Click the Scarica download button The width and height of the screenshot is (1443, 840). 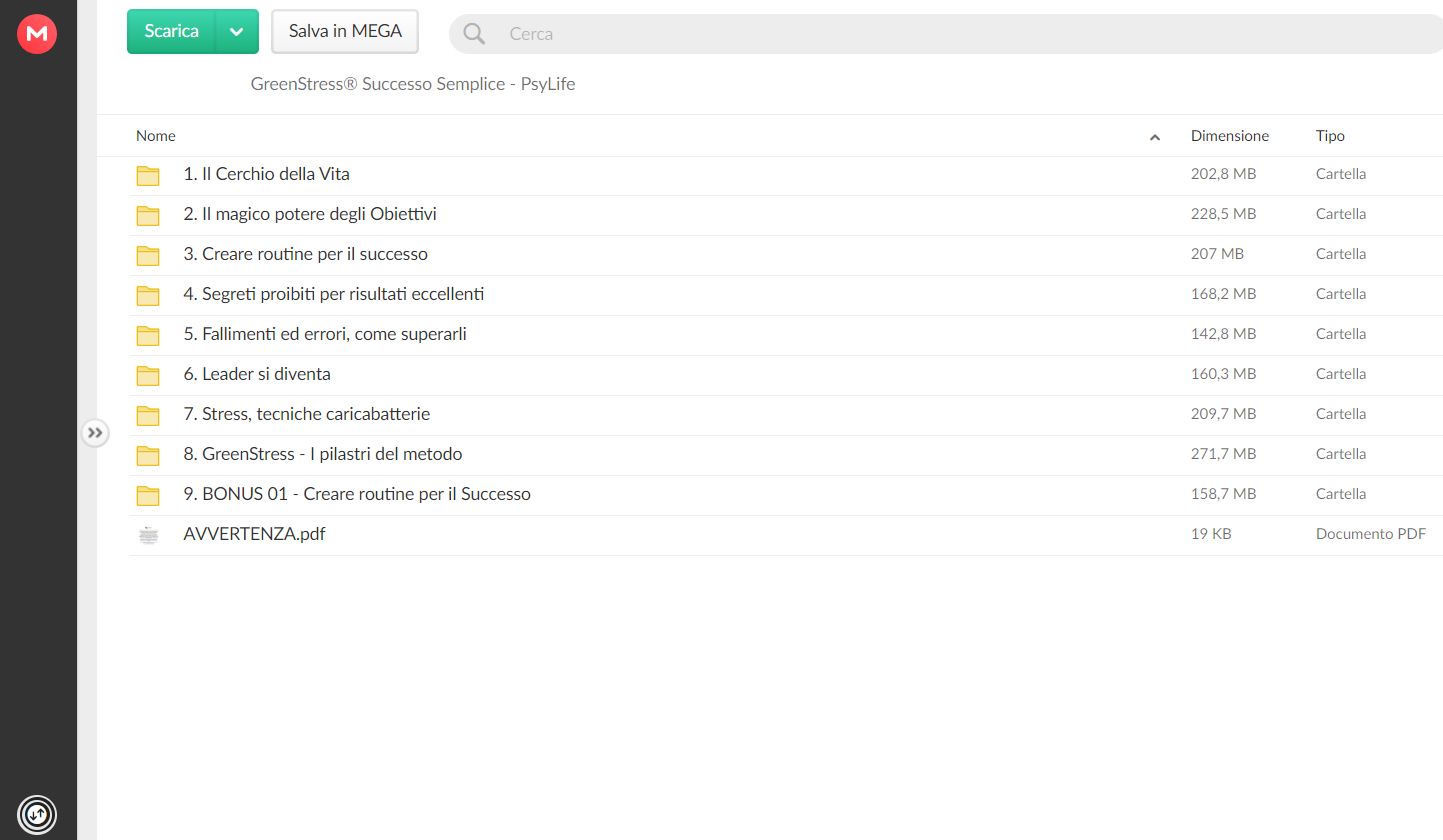[x=171, y=31]
